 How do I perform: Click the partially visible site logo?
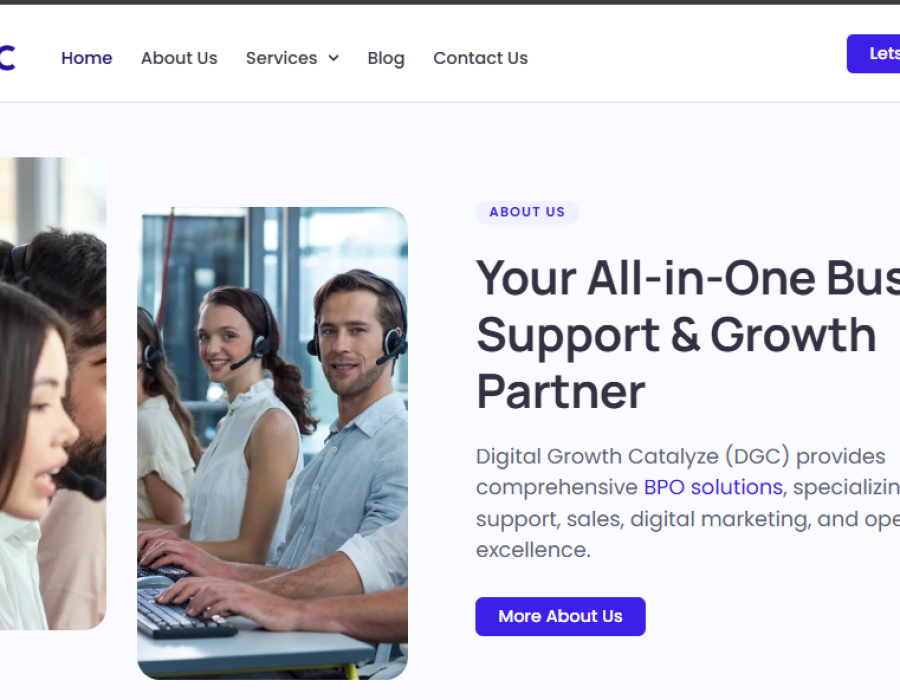click(x=7, y=57)
